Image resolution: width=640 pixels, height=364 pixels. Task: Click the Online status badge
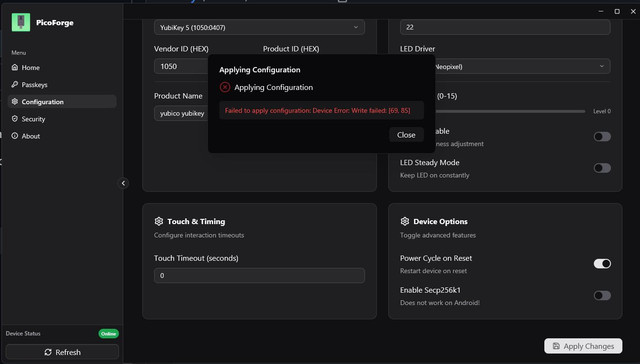coord(109,334)
